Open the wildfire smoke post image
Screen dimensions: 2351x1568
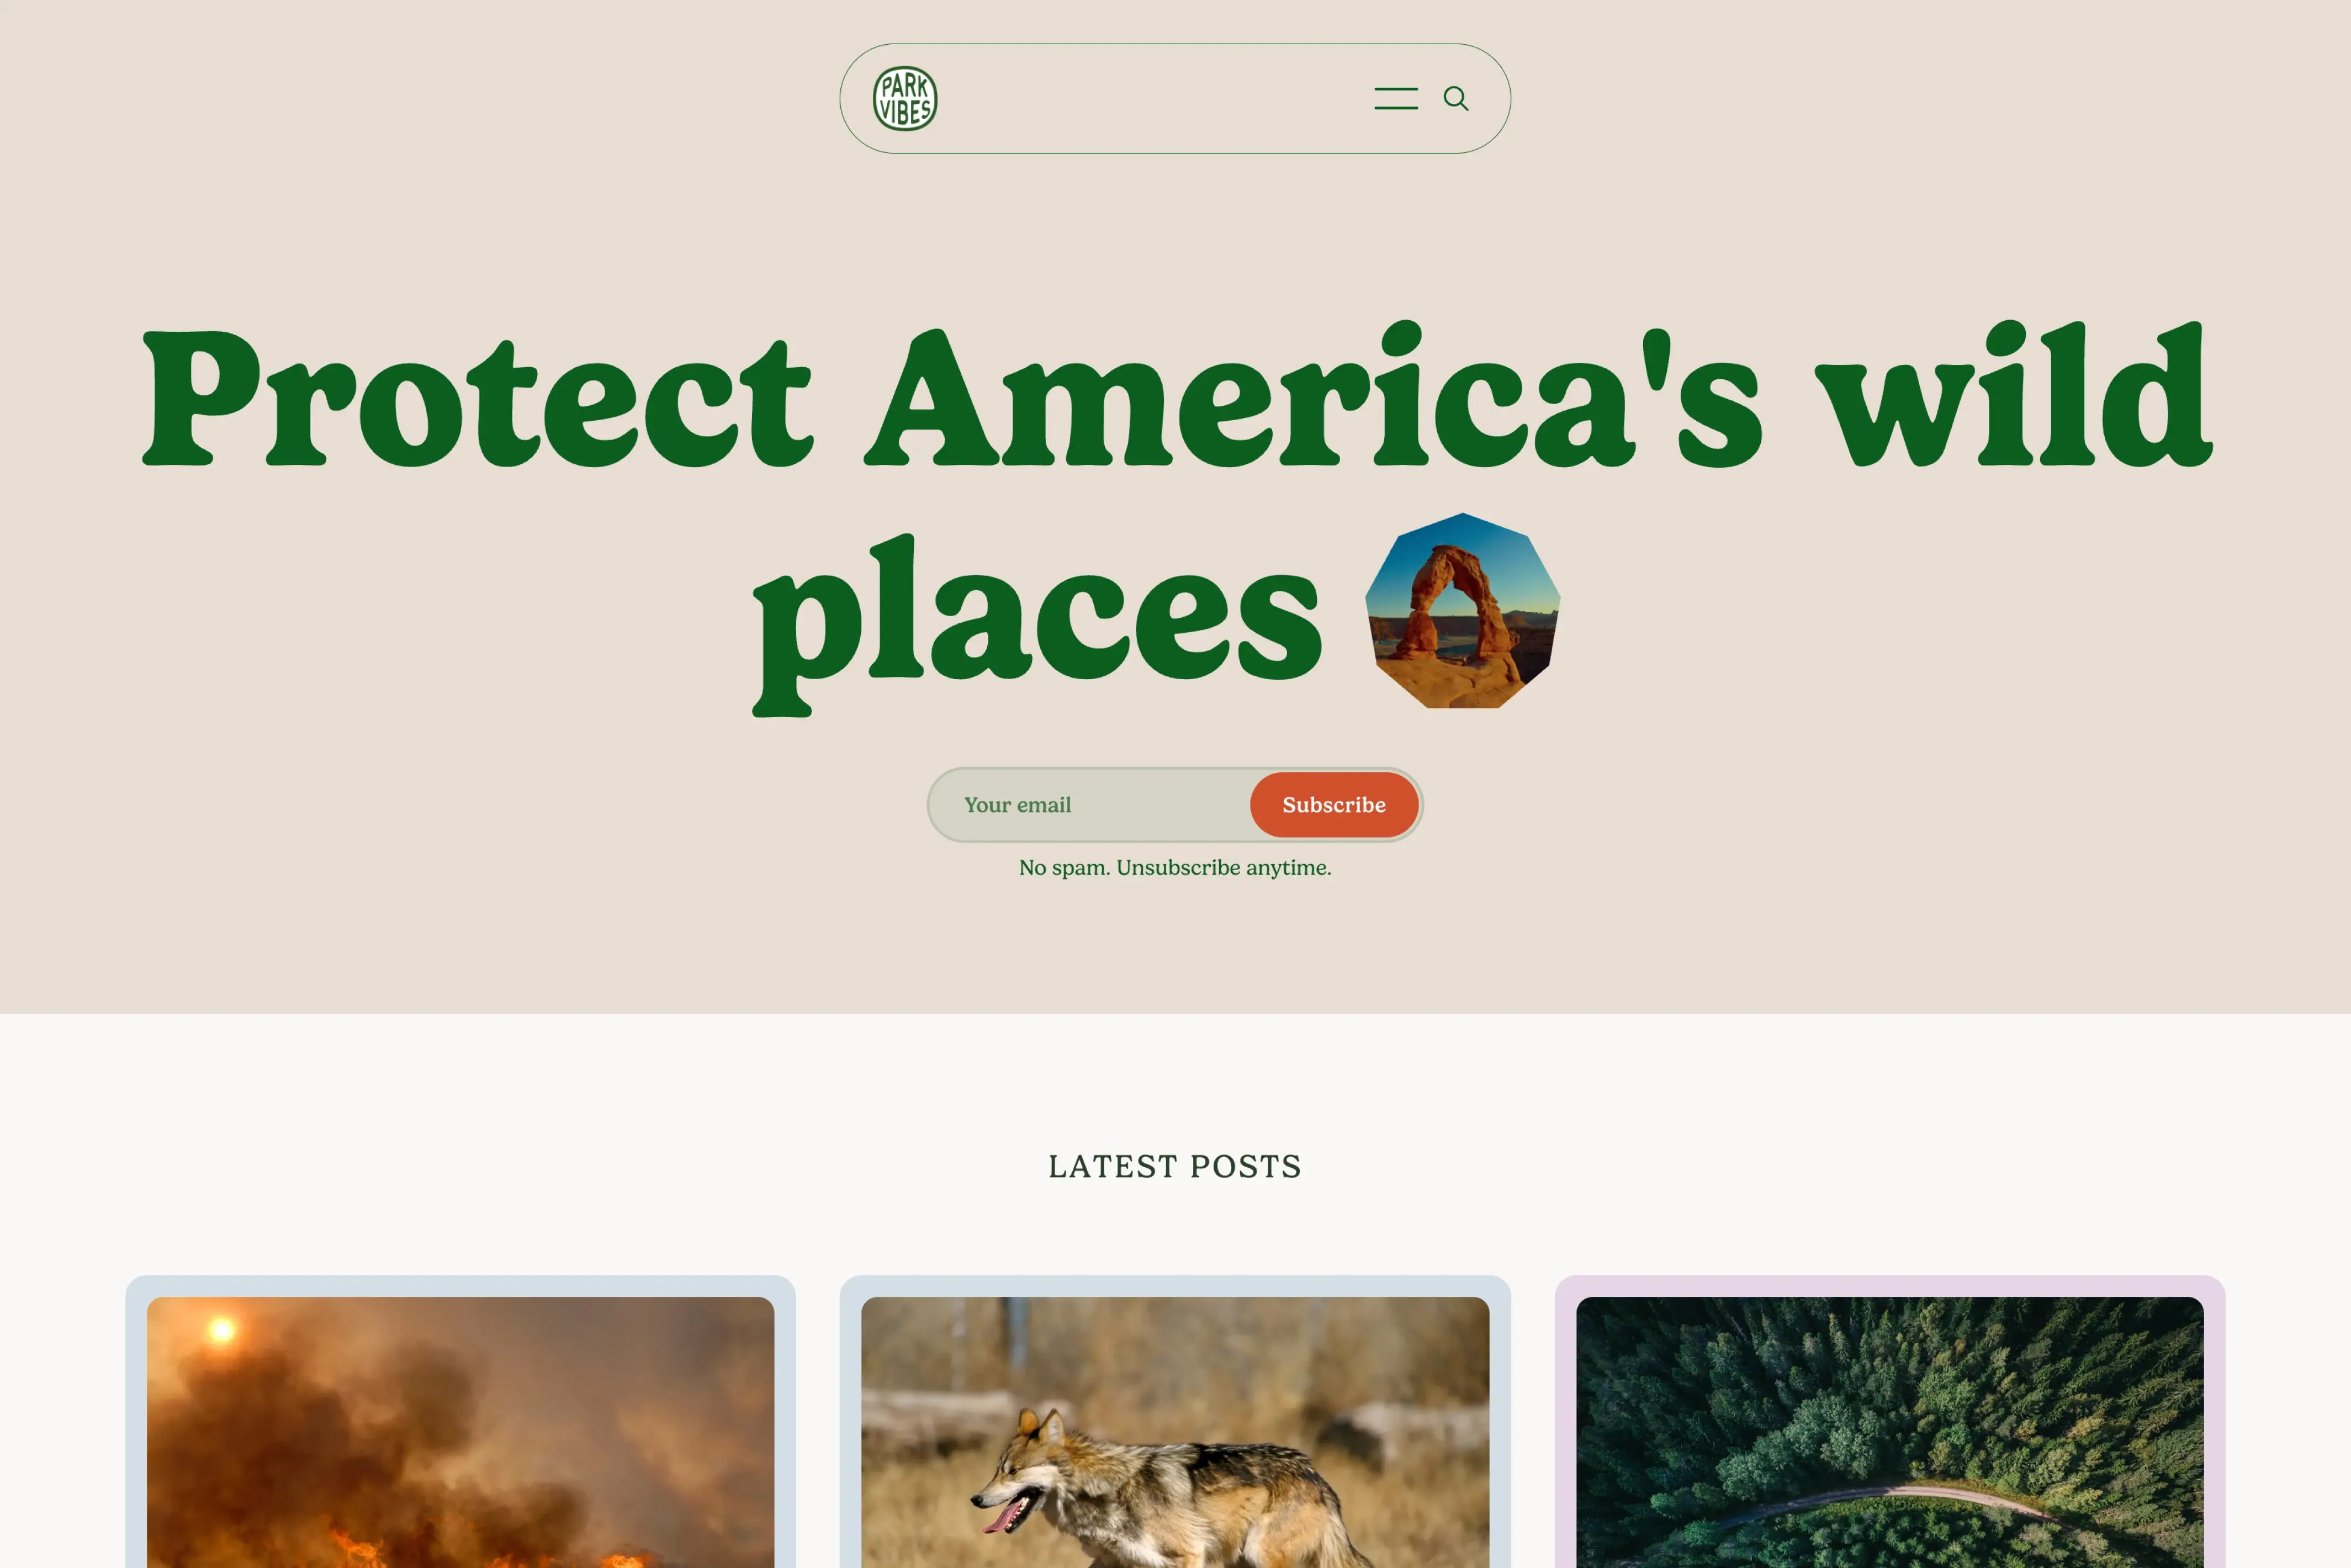point(460,1432)
